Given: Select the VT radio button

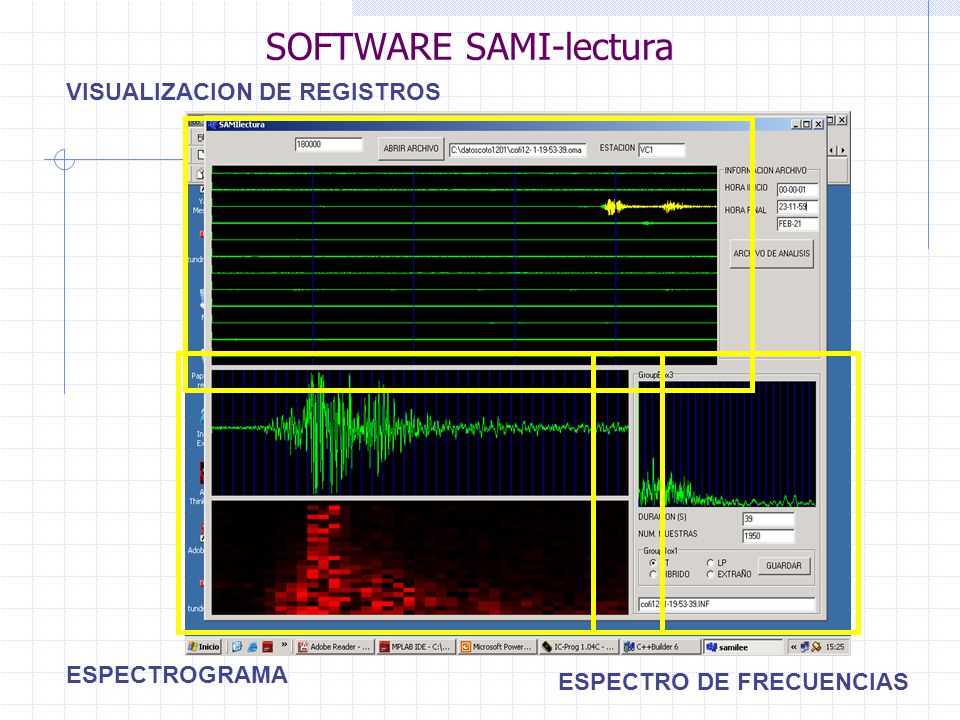Looking at the screenshot, I should (653, 563).
